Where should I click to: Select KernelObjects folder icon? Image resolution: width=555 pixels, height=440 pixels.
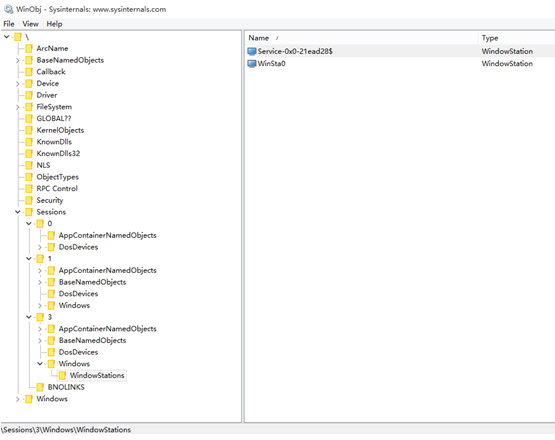[x=29, y=130]
